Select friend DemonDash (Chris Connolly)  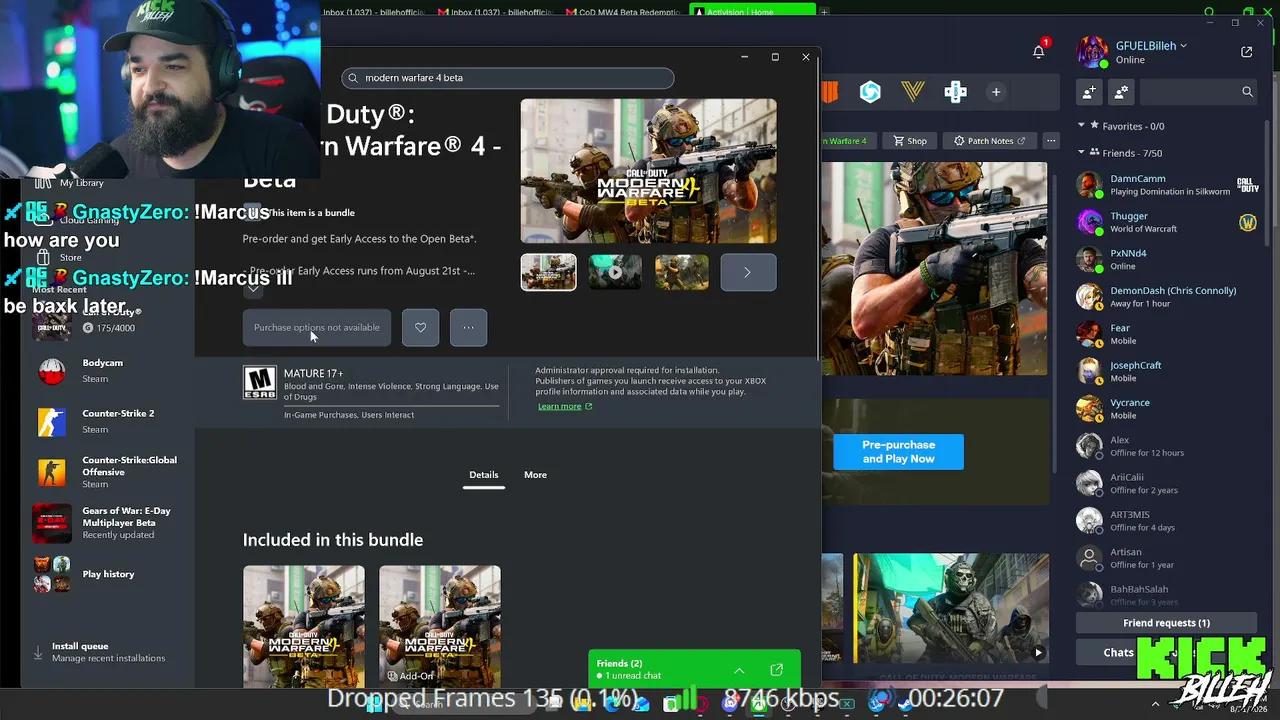[1166, 297]
